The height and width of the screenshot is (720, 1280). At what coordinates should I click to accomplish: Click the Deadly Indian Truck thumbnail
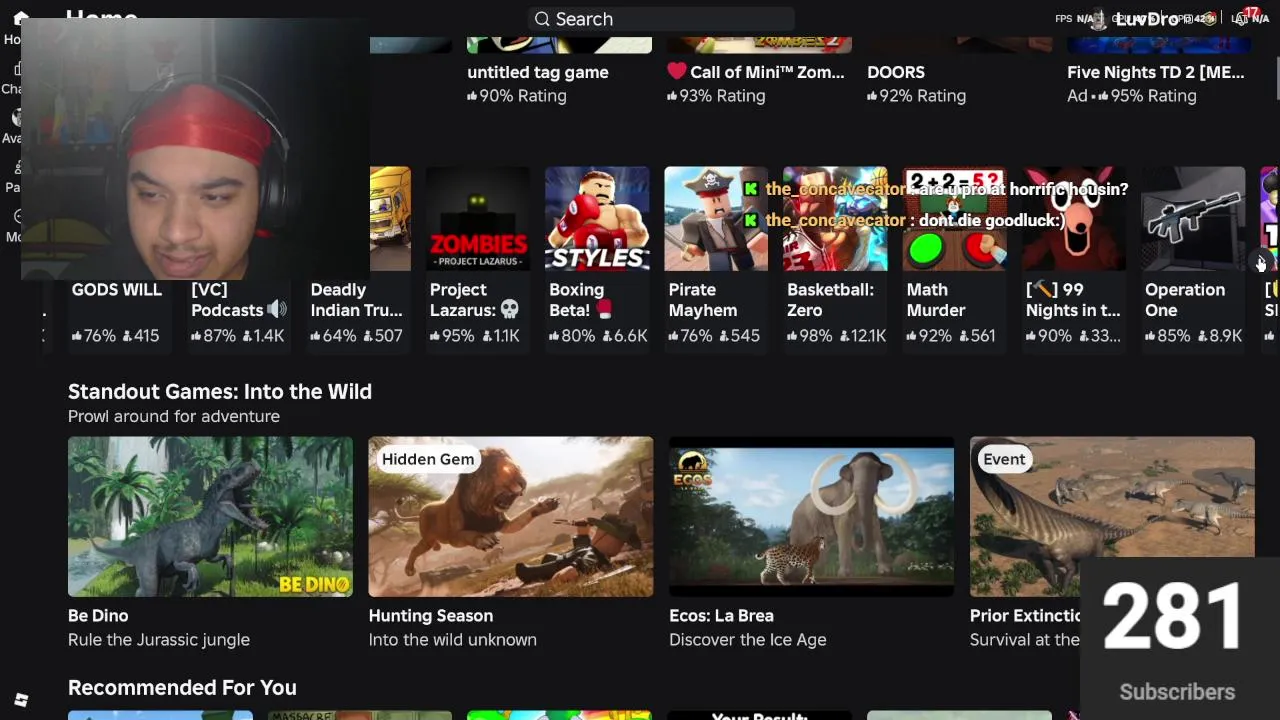click(390, 219)
